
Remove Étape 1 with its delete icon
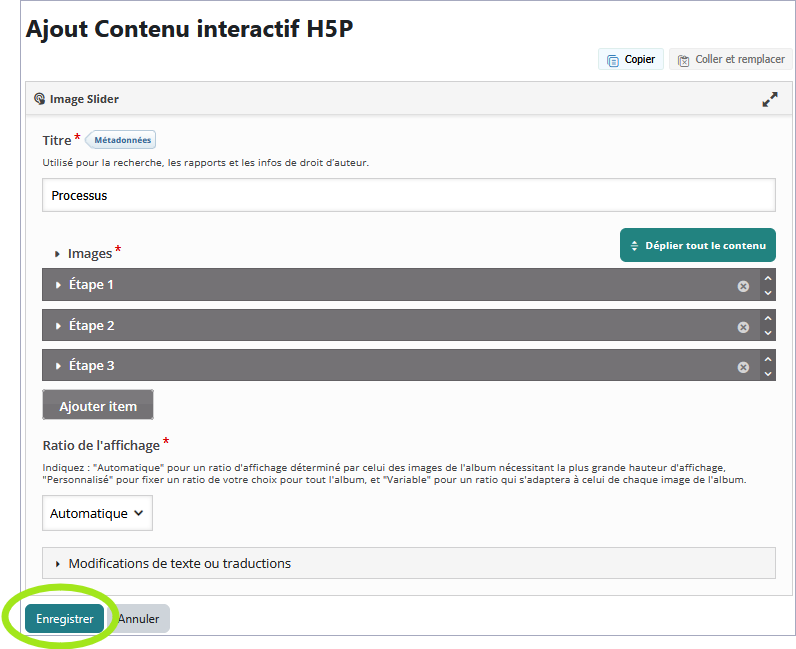[743, 286]
